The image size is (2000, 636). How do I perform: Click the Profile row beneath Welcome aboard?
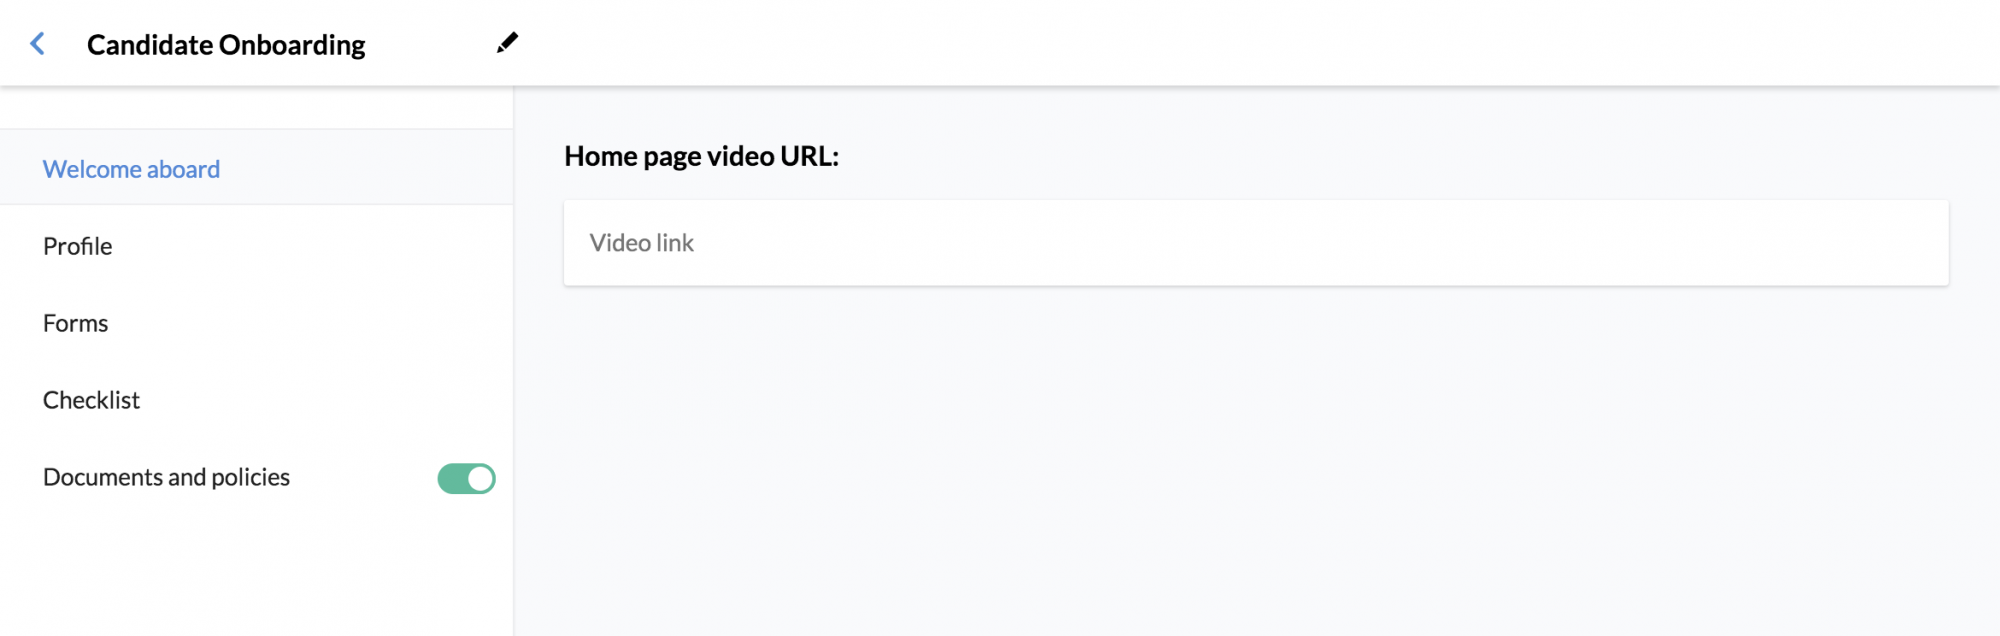click(256, 246)
